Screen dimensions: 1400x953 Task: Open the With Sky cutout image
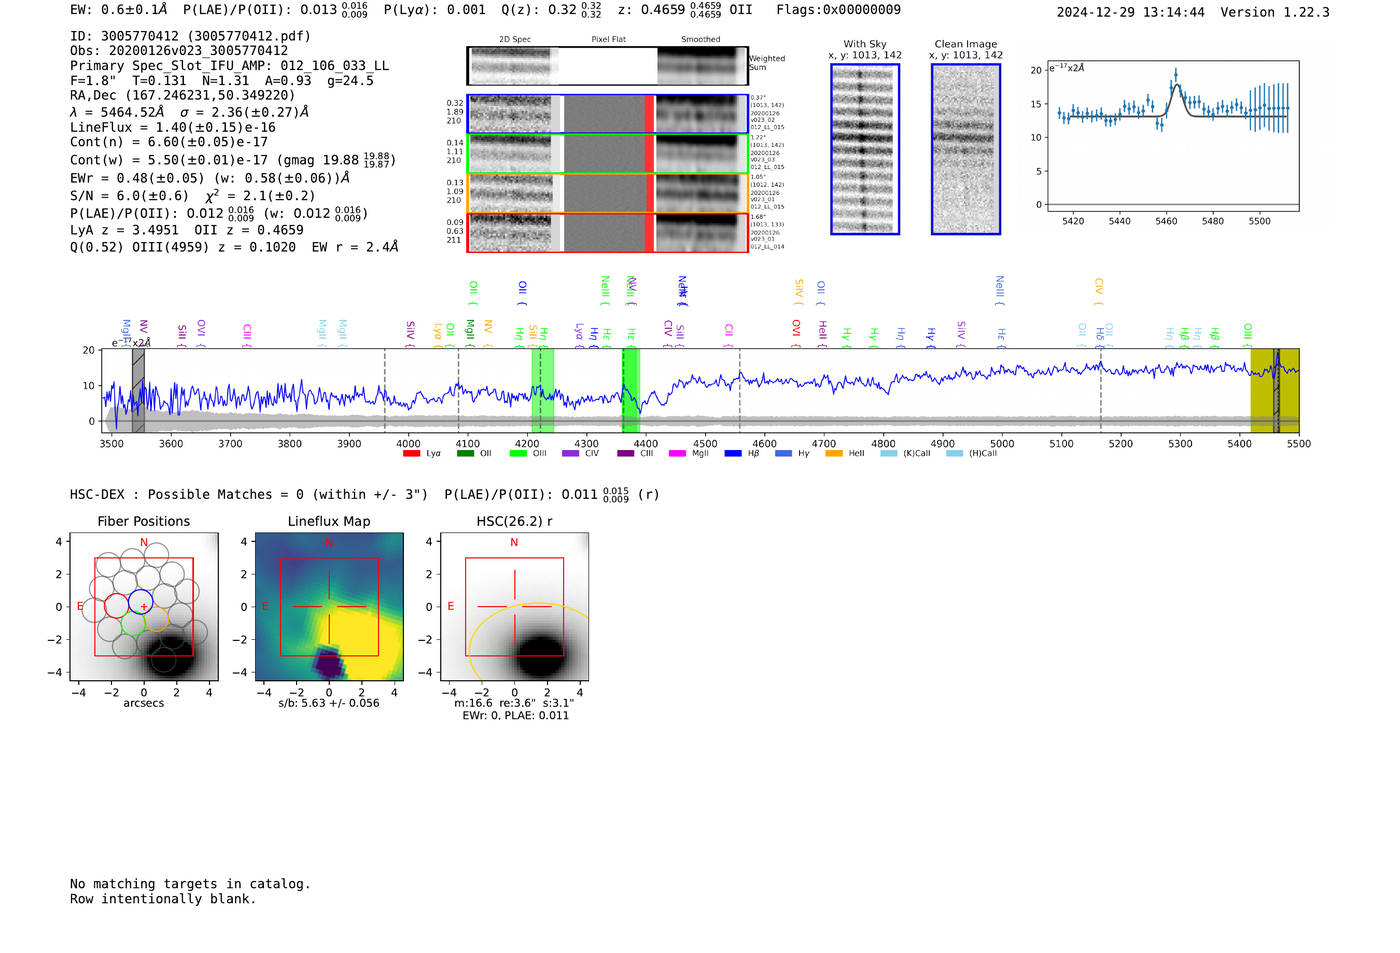click(865, 149)
